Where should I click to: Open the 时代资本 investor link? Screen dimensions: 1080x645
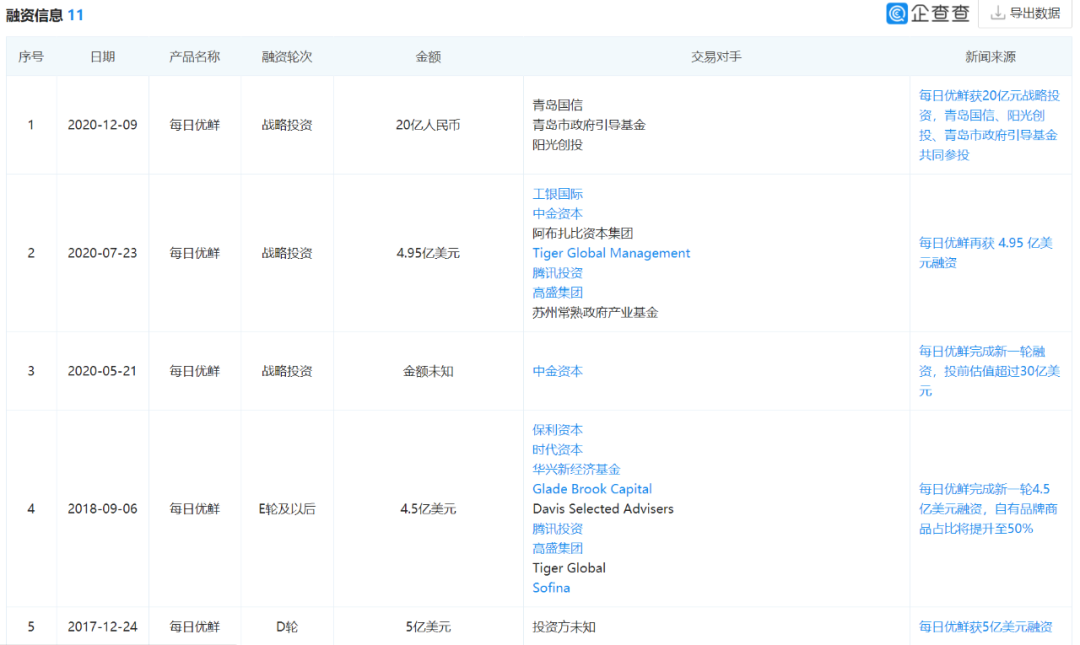(x=557, y=449)
